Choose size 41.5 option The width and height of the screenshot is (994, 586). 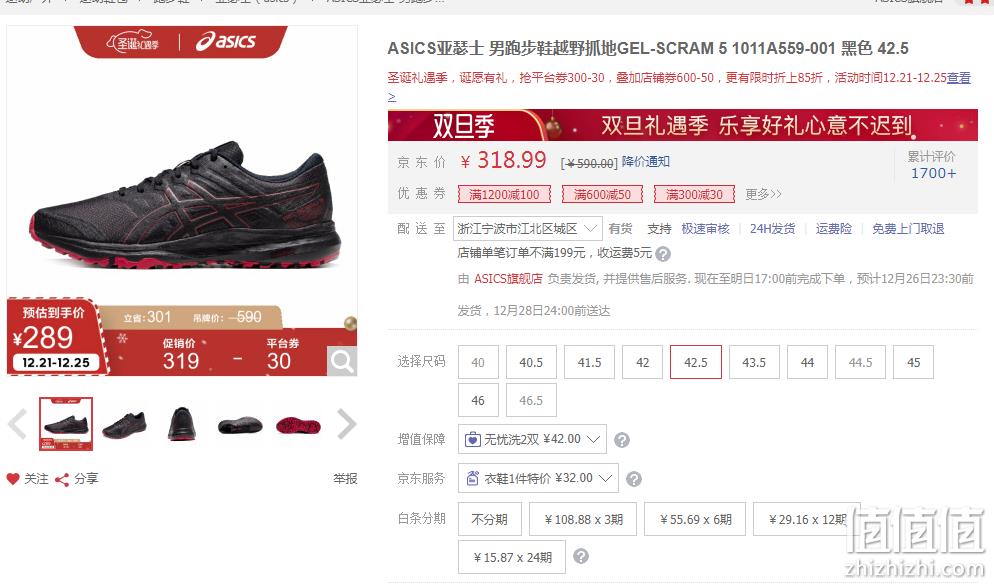click(x=589, y=362)
